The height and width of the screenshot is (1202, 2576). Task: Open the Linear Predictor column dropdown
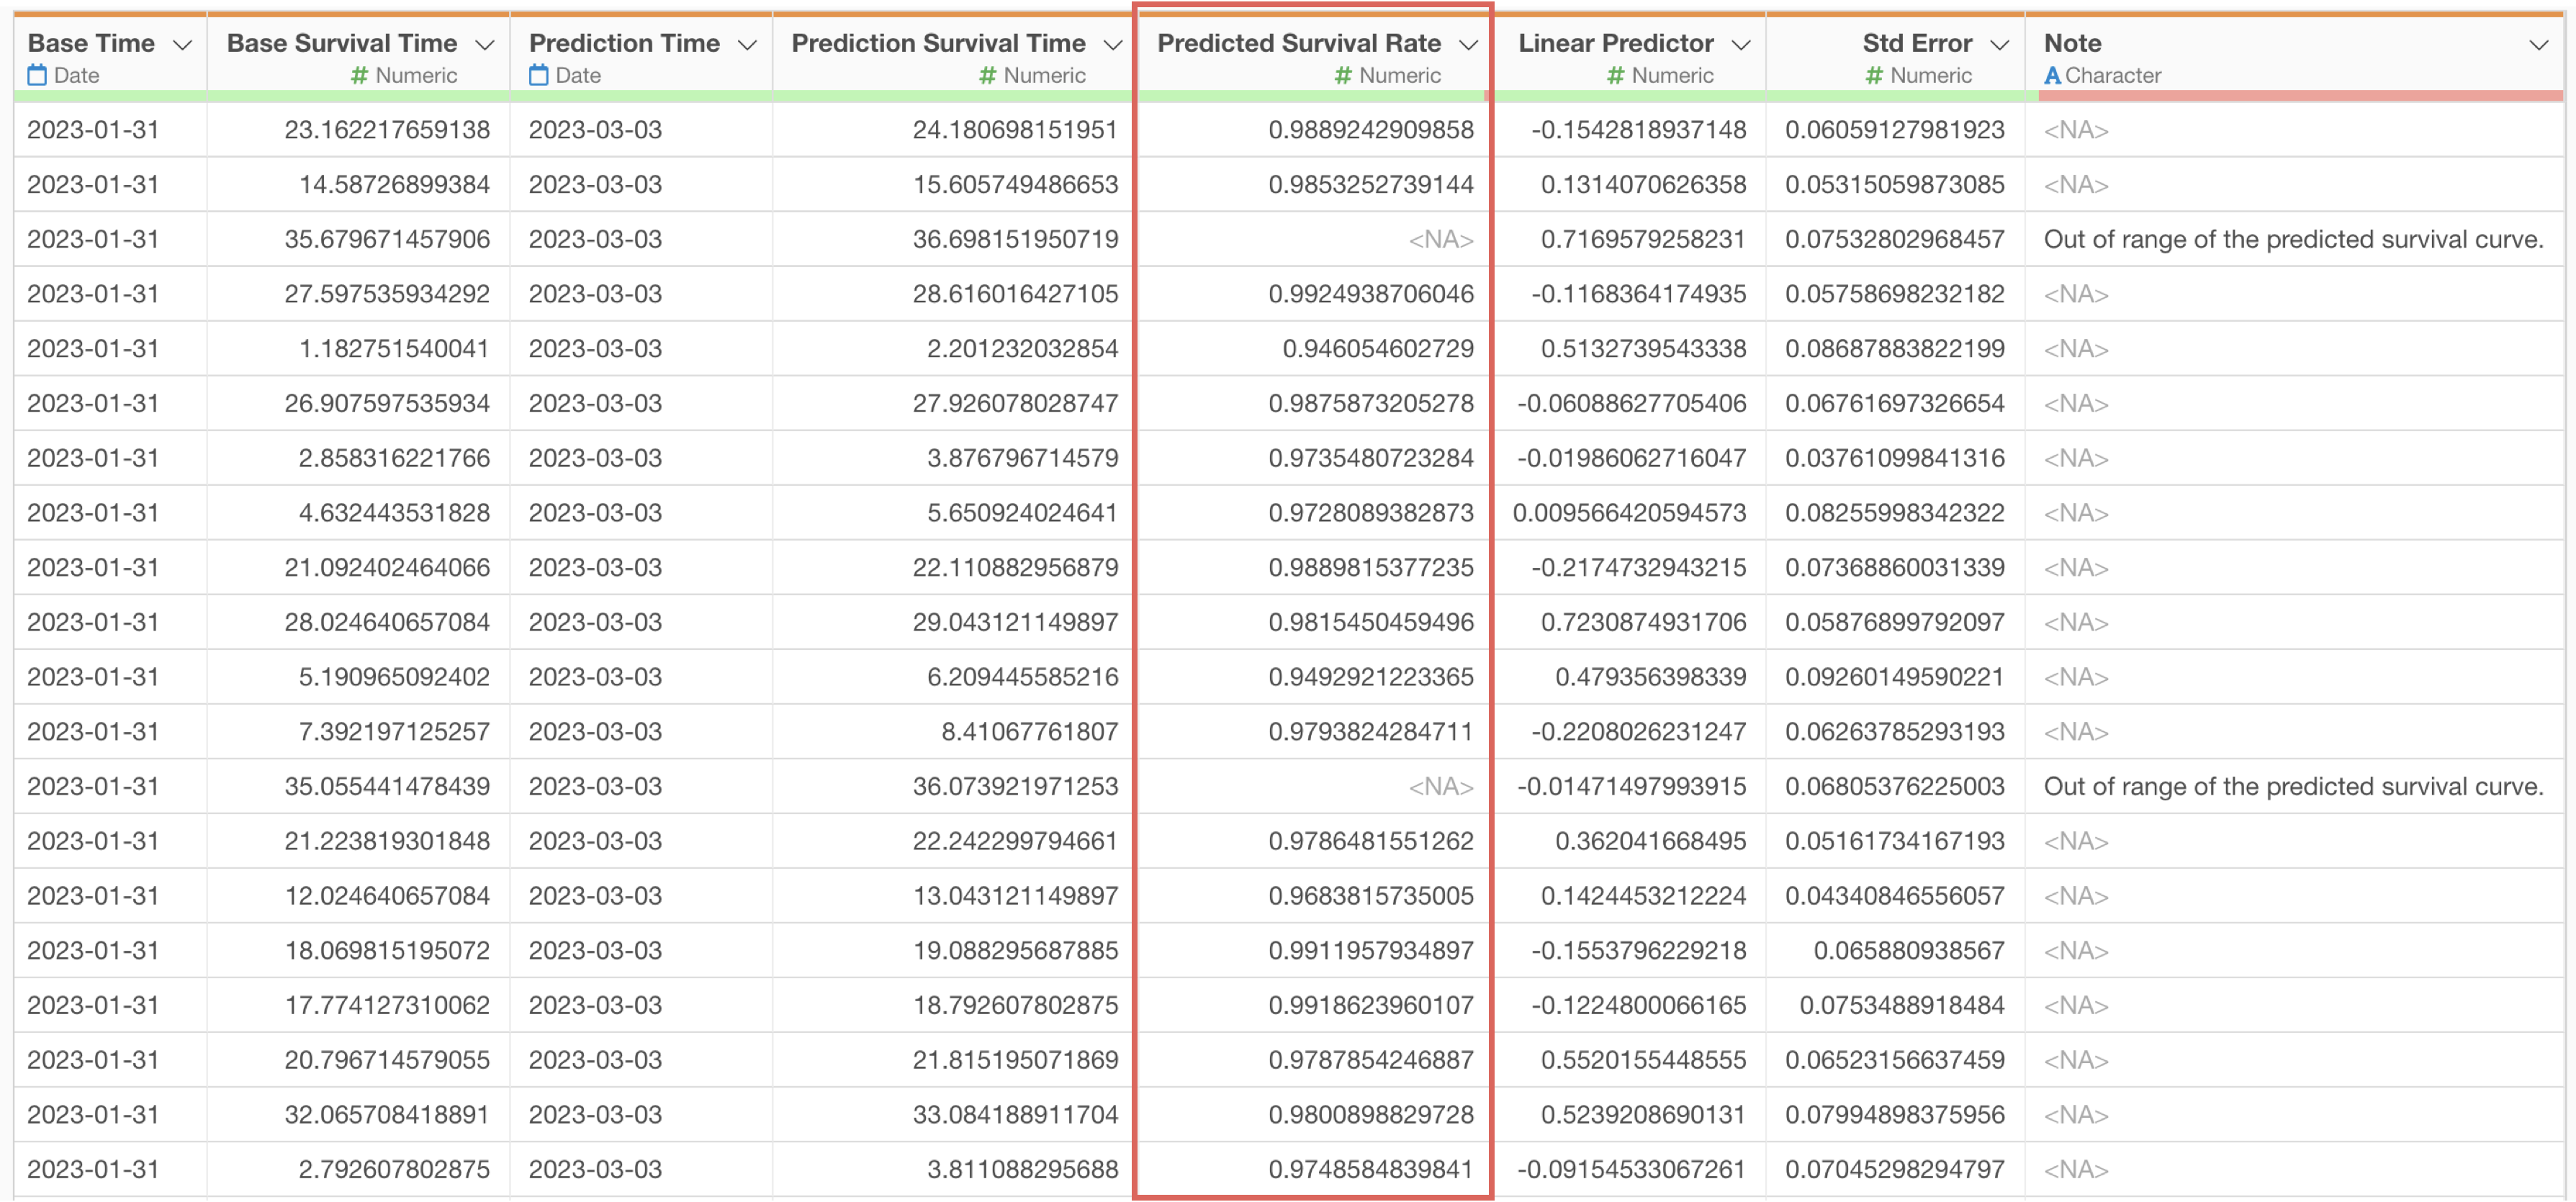(x=1741, y=45)
